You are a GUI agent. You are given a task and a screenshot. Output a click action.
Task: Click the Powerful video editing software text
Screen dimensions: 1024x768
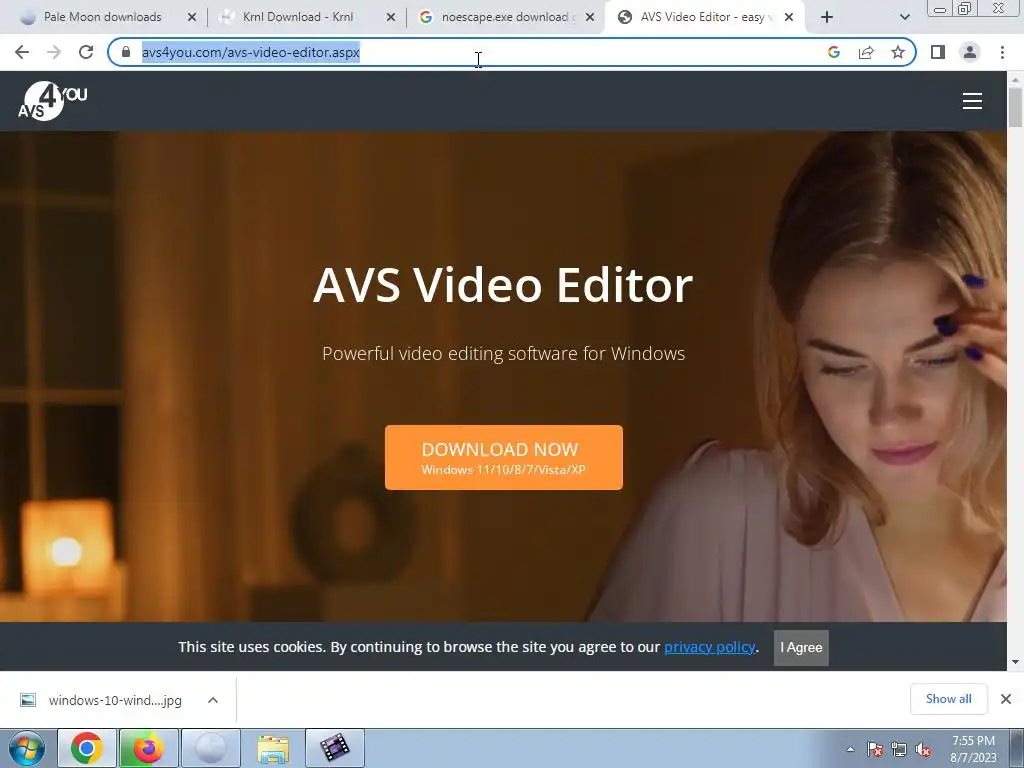point(504,353)
